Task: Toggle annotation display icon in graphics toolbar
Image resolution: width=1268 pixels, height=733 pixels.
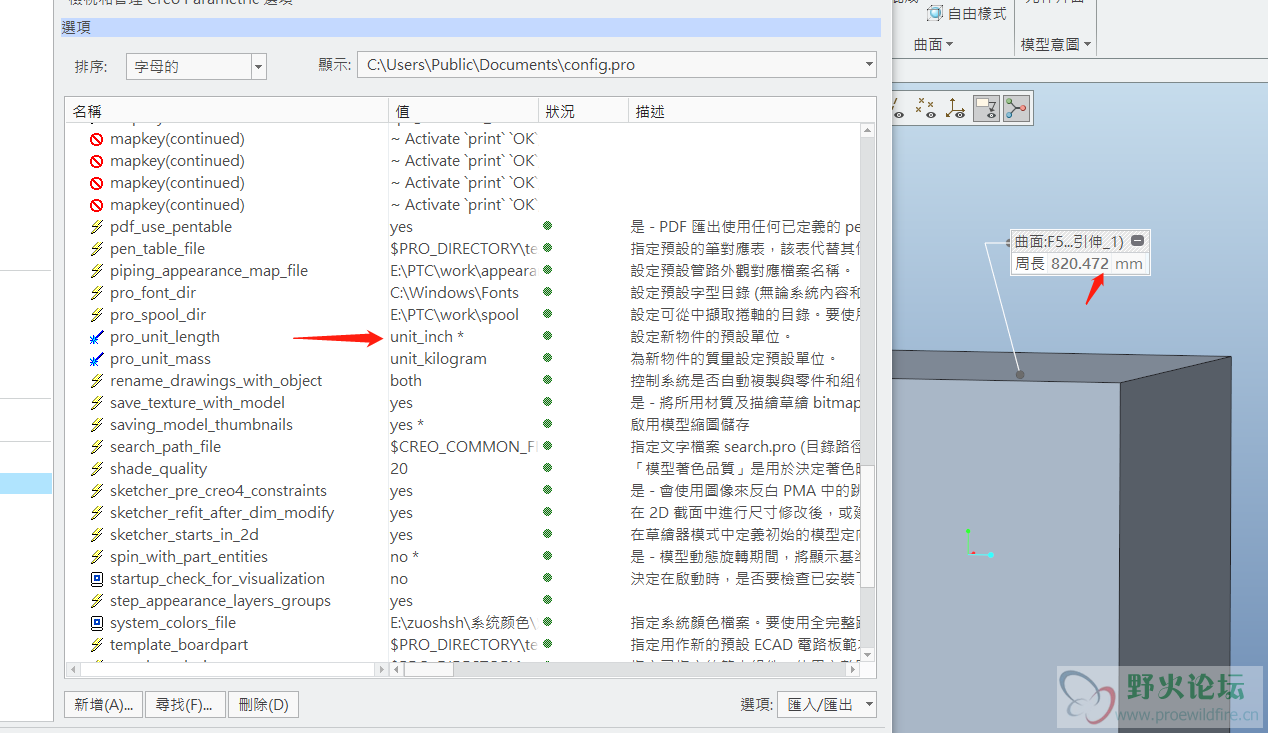Action: (986, 108)
